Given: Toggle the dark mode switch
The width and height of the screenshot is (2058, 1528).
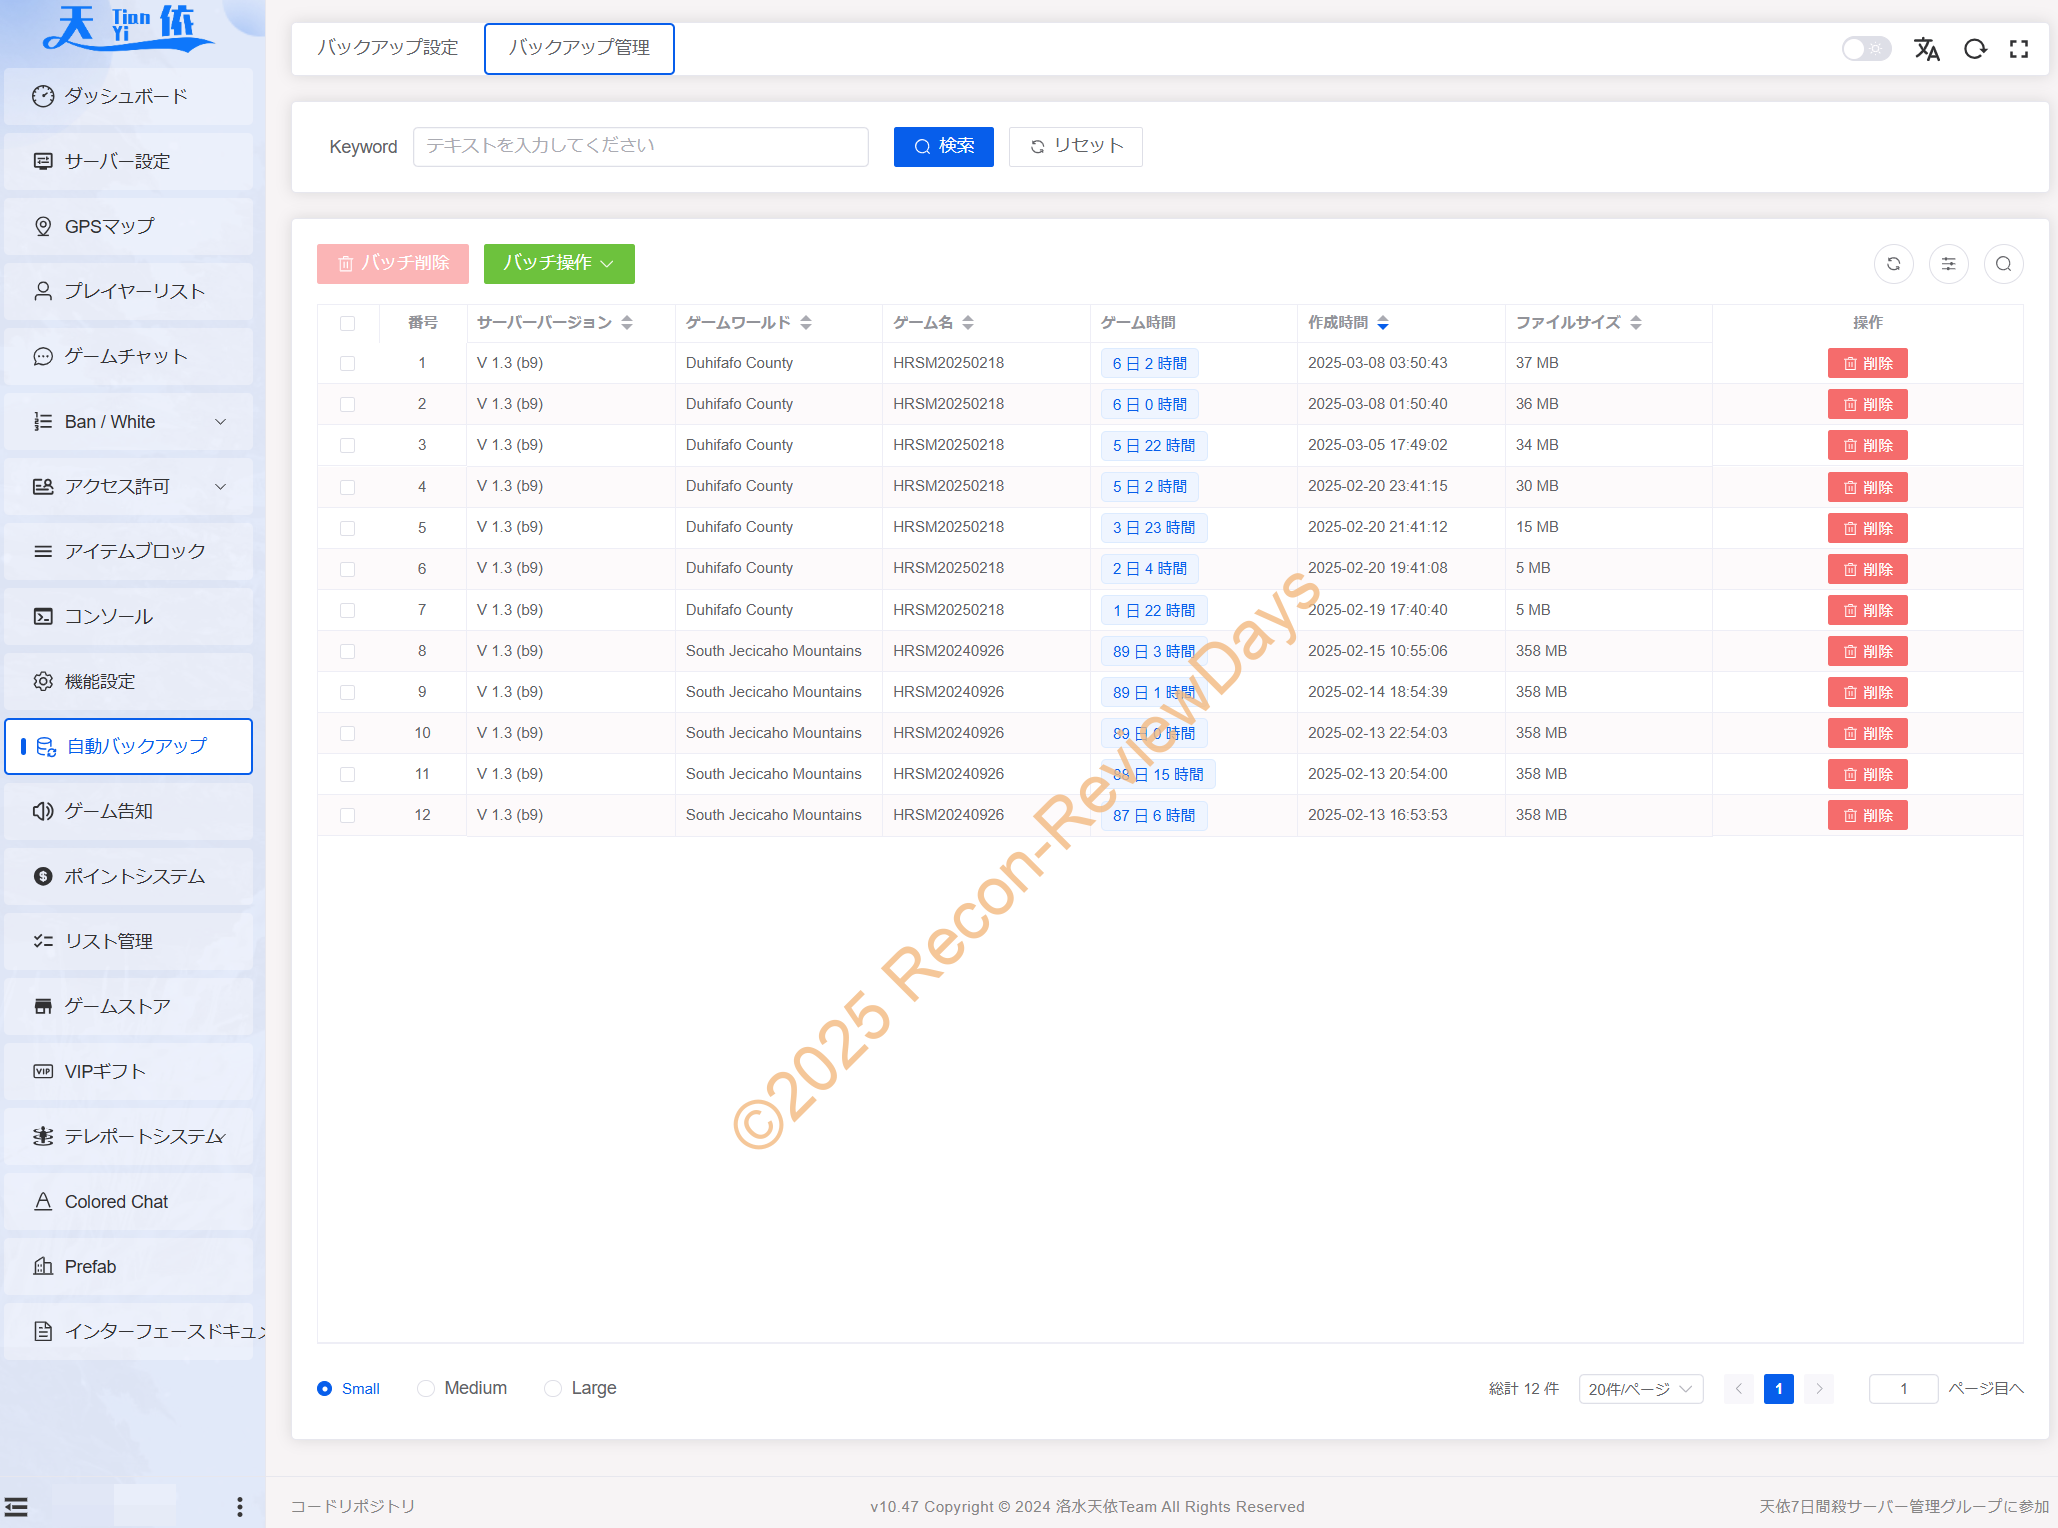Looking at the screenshot, I should tap(1865, 49).
